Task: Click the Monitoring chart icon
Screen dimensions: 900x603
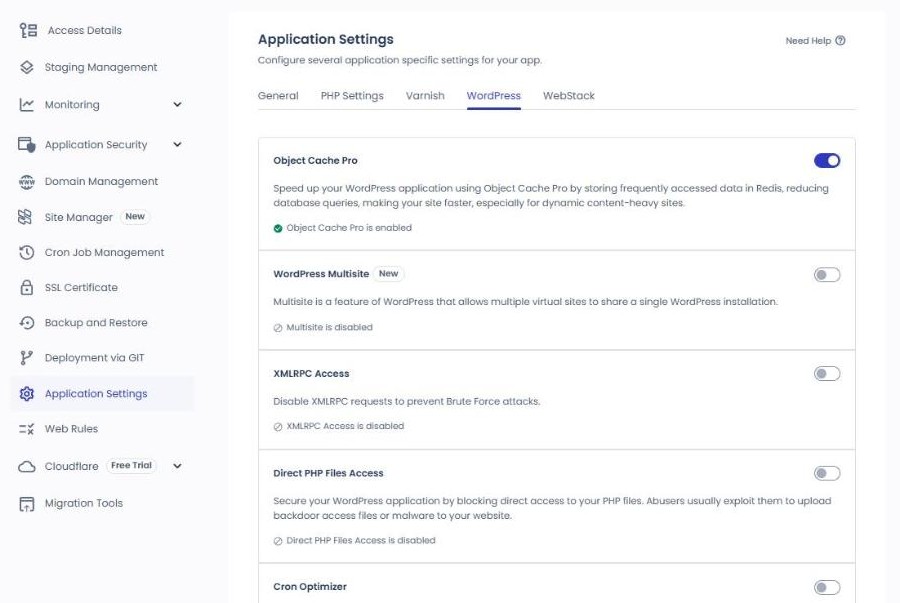Action: coord(27,104)
